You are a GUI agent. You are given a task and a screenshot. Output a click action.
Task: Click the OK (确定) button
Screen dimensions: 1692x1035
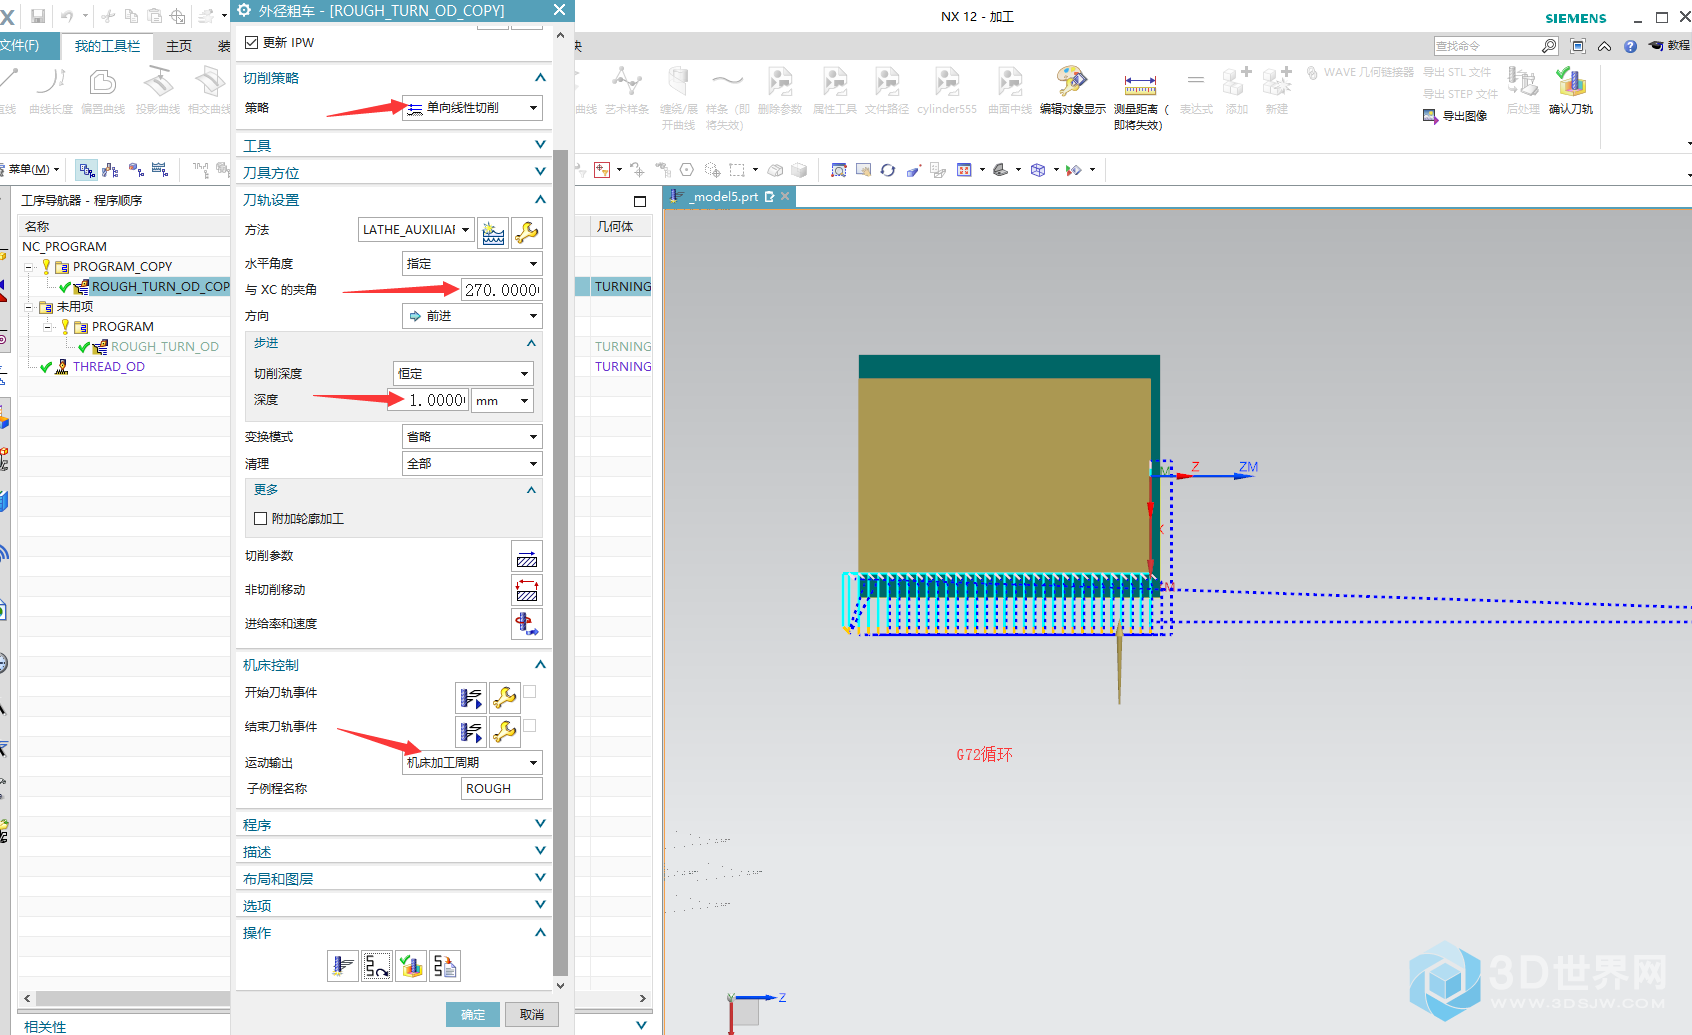pos(473,1015)
